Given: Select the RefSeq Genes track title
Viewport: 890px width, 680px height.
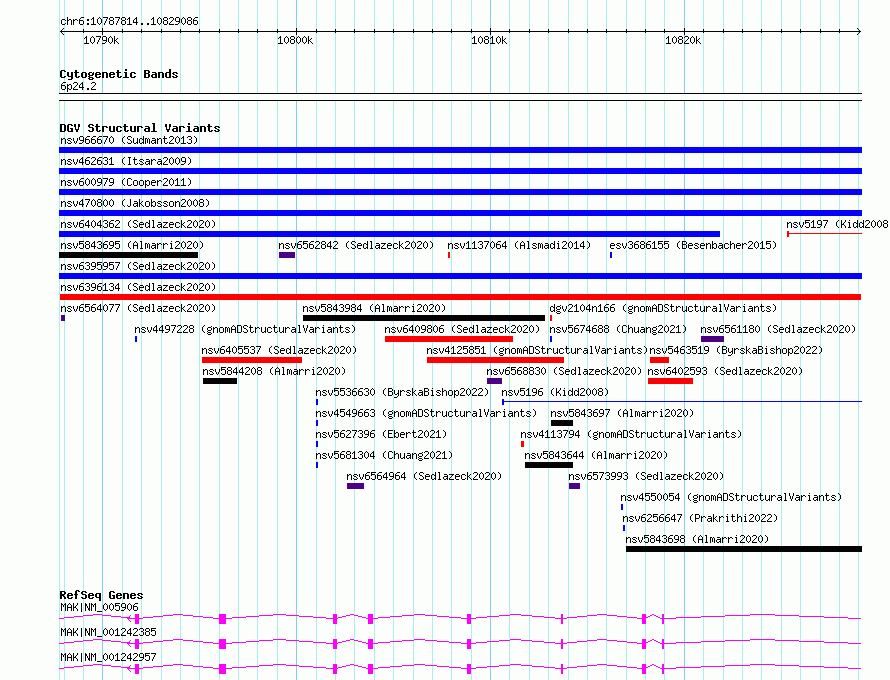Looking at the screenshot, I should 101,595.
